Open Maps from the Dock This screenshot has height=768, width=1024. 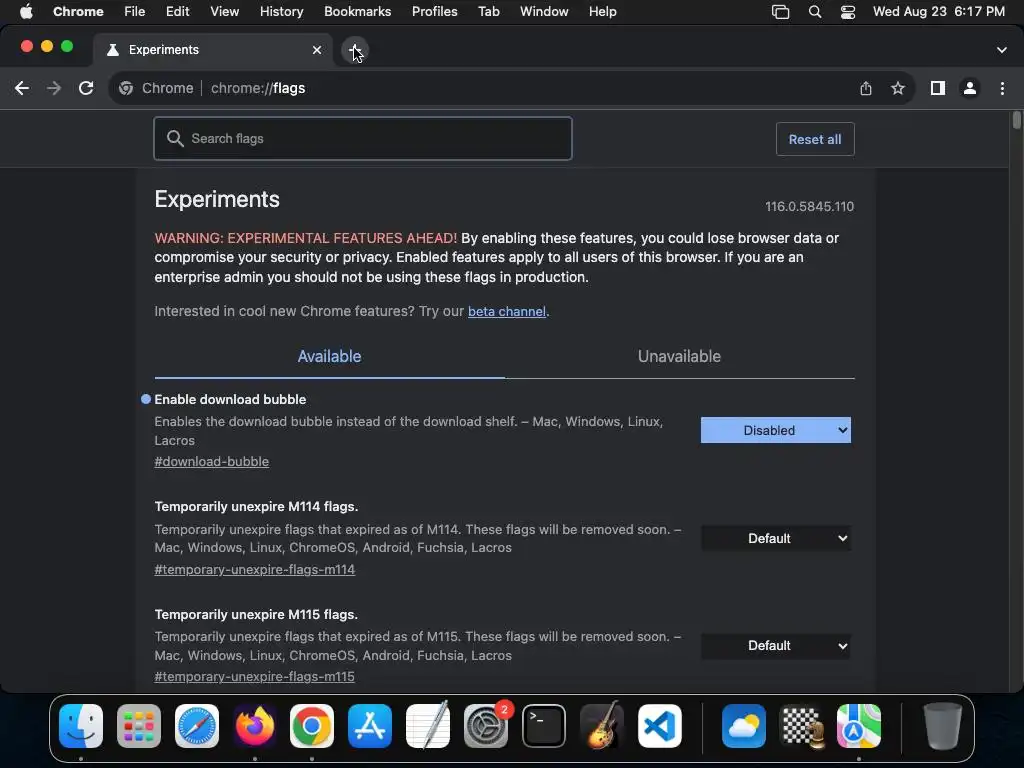859,726
